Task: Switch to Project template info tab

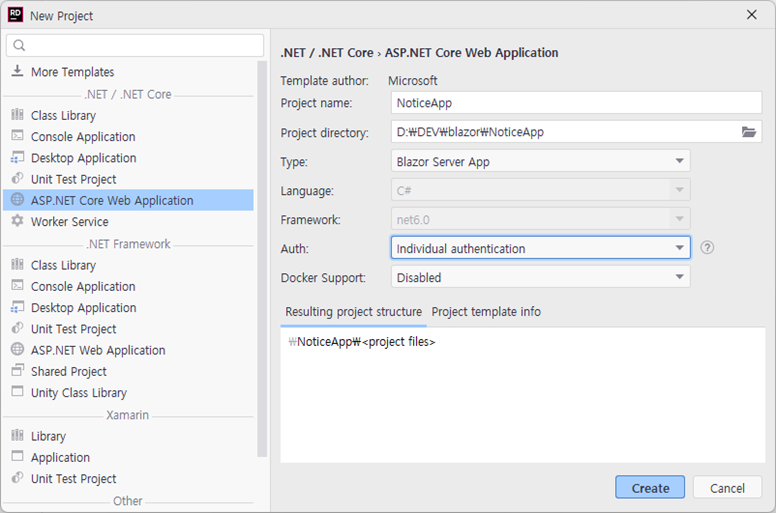Action: pos(486,312)
